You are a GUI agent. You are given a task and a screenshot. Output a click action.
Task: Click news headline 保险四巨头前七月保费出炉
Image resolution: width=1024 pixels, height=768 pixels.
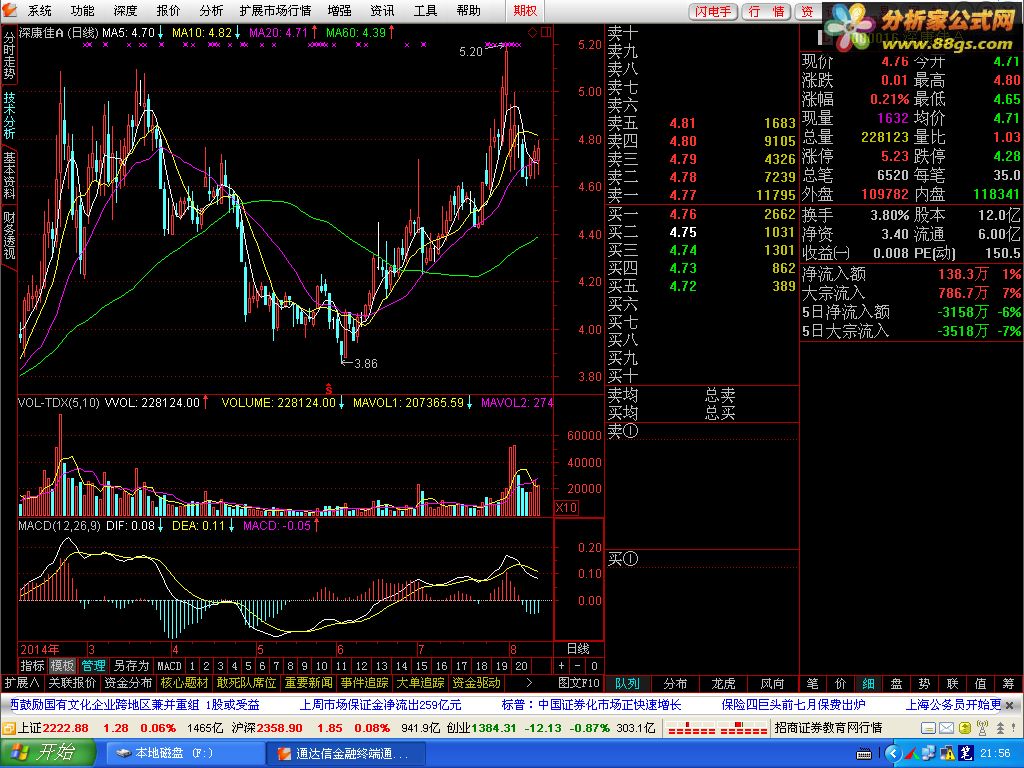793,705
